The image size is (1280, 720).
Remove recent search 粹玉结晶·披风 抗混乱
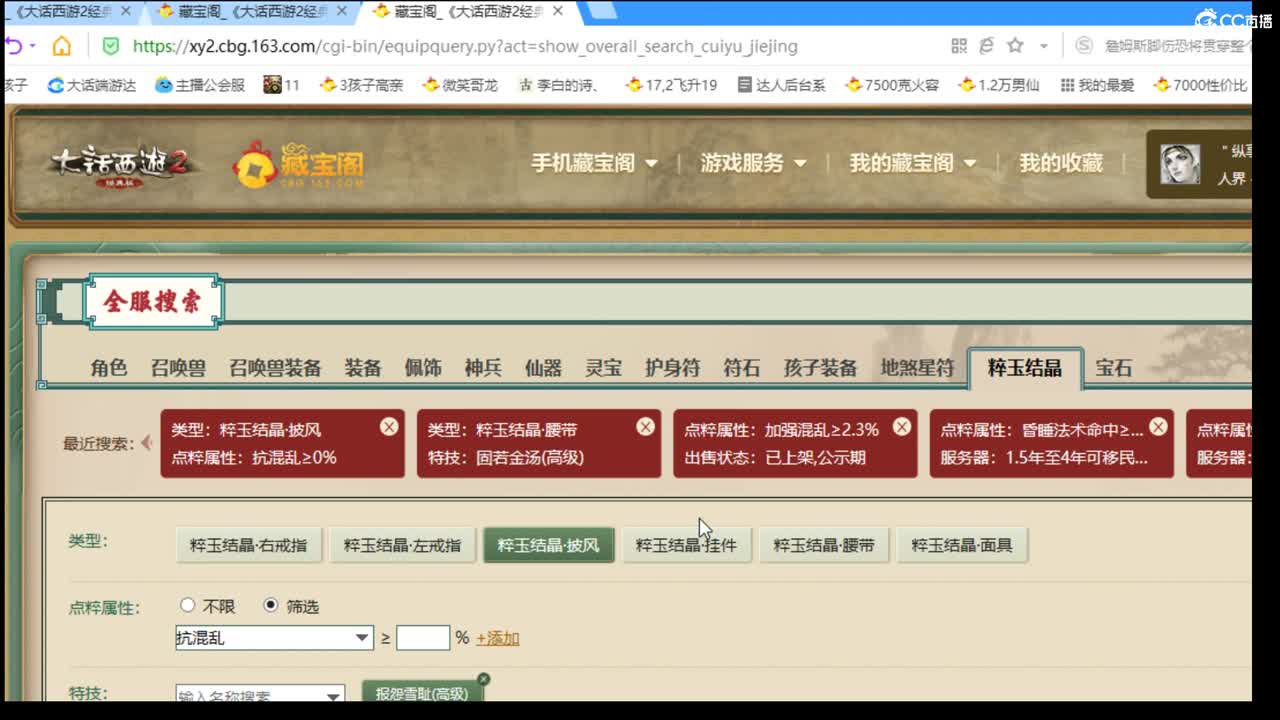(x=389, y=427)
